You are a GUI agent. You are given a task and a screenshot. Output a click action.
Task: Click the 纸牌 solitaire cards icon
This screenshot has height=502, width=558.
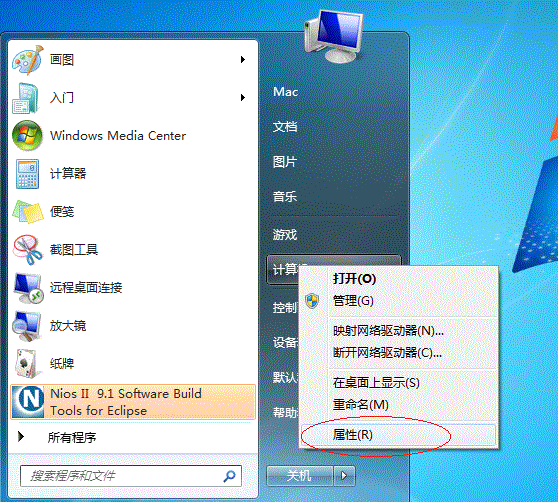pos(27,364)
